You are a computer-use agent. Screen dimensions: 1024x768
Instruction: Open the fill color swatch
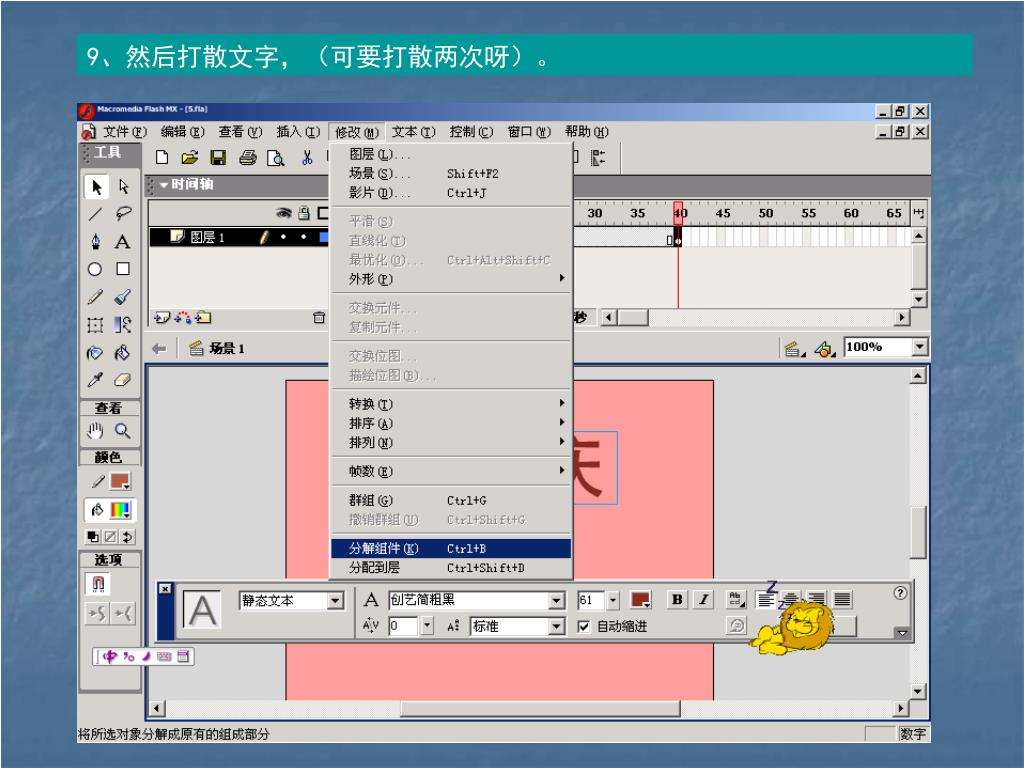click(121, 510)
